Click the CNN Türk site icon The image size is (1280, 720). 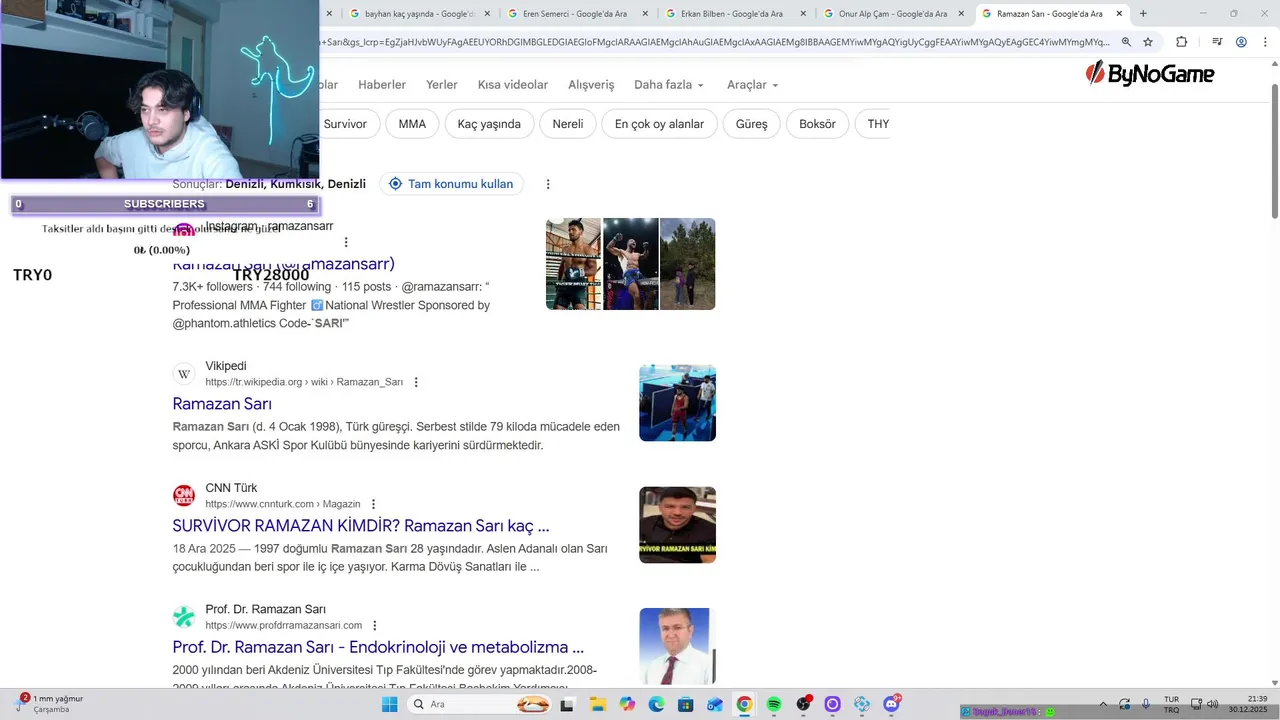[184, 496]
